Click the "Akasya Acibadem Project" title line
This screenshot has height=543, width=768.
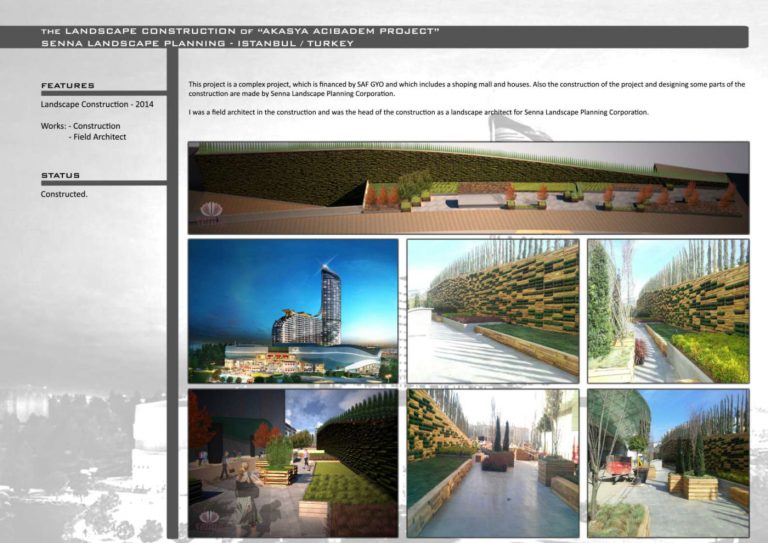(x=240, y=32)
